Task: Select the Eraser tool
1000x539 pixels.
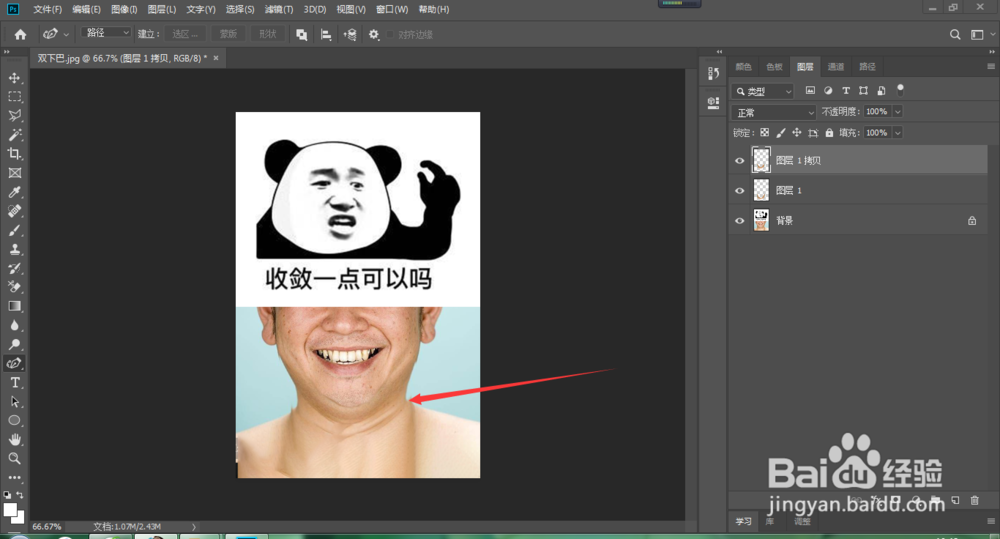Action: tap(14, 287)
